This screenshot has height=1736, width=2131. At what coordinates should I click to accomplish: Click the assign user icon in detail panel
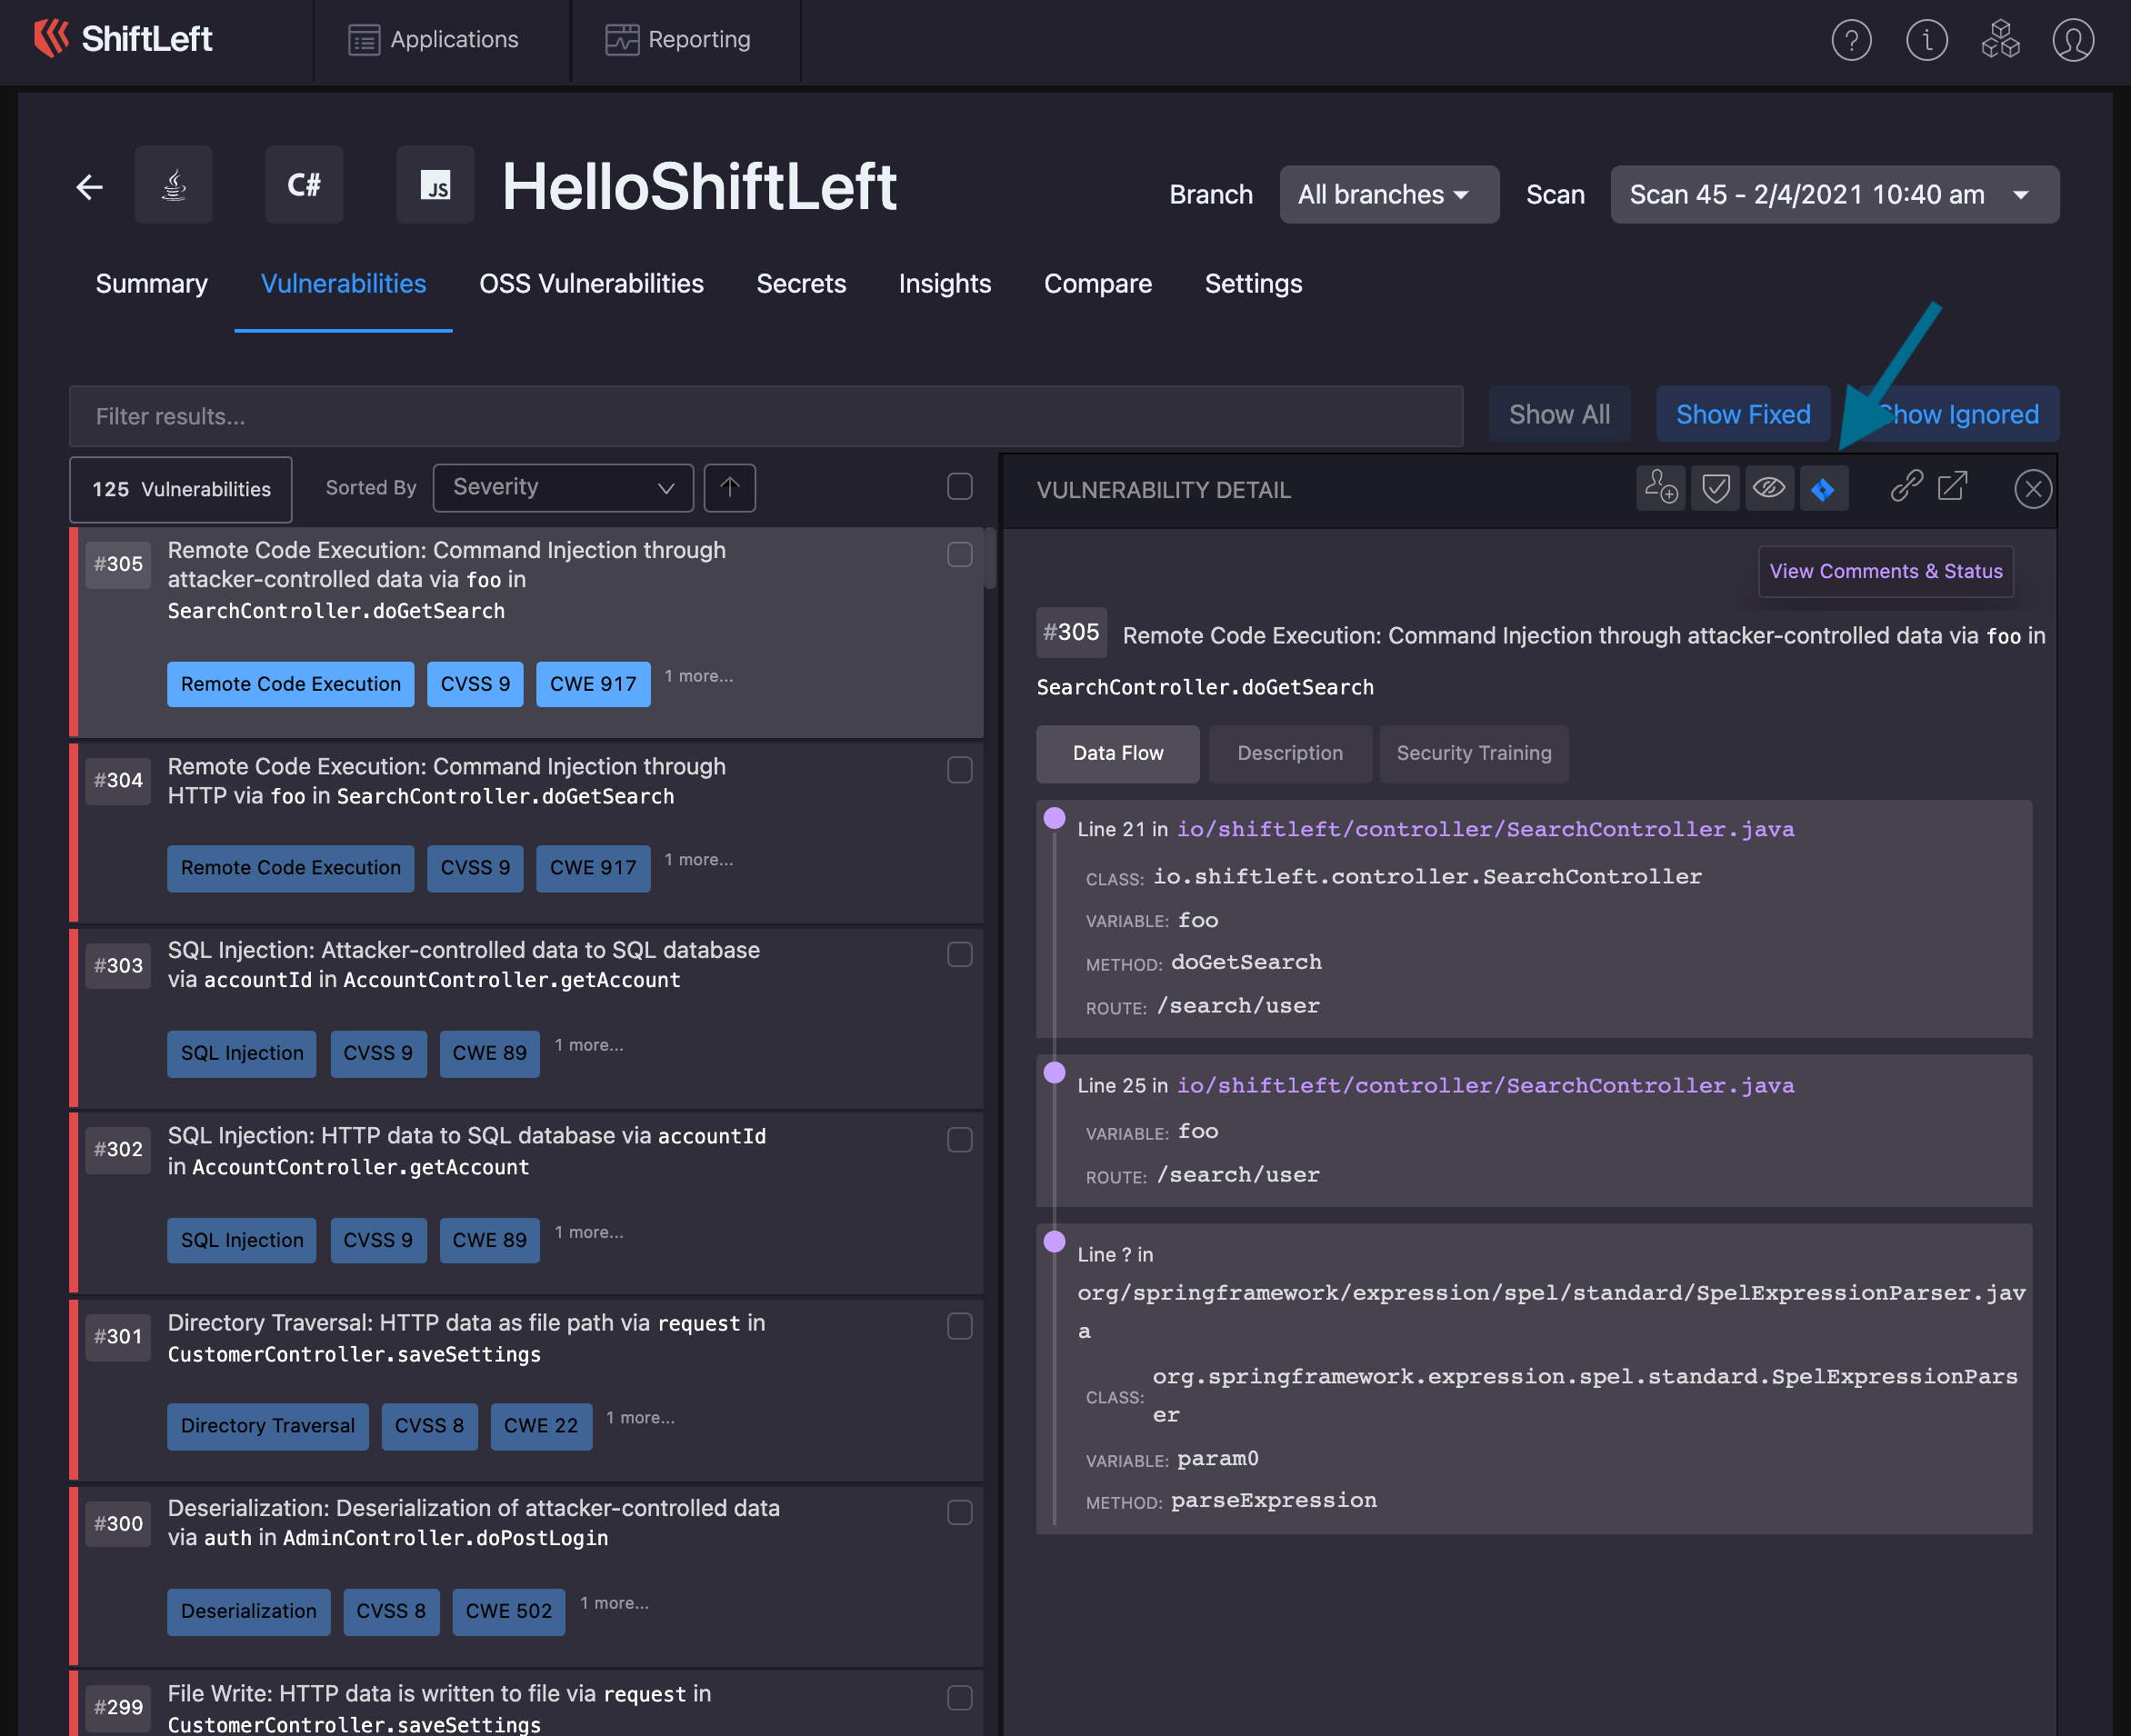[1661, 488]
